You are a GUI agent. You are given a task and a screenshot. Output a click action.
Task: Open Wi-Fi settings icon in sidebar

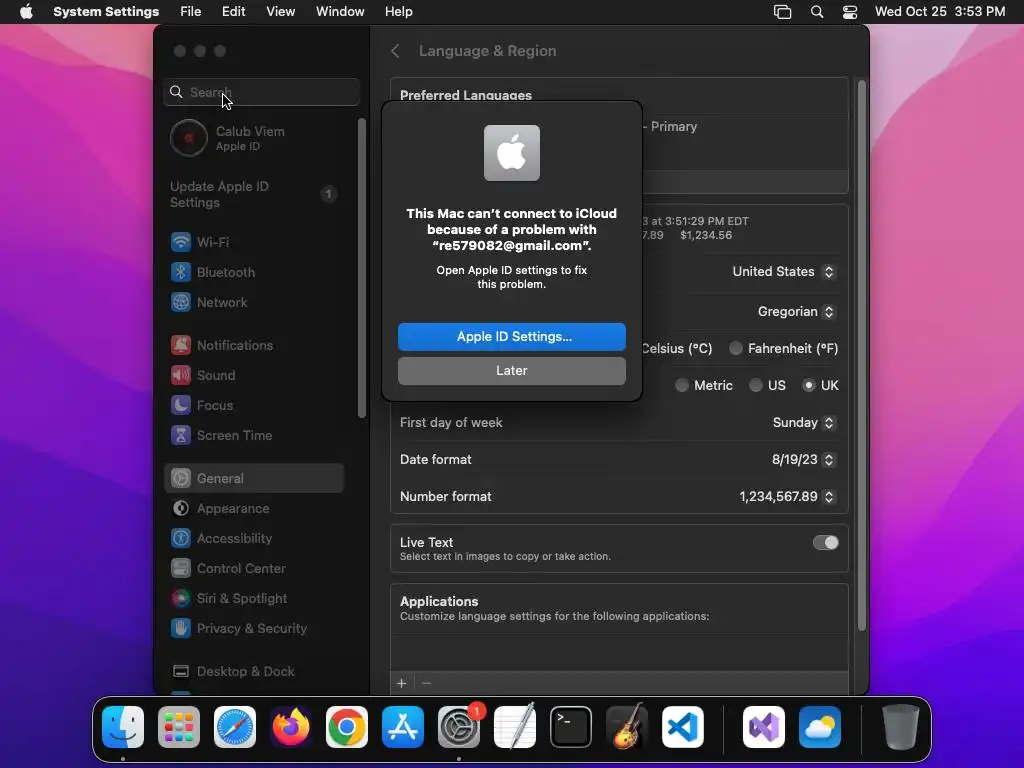181,242
